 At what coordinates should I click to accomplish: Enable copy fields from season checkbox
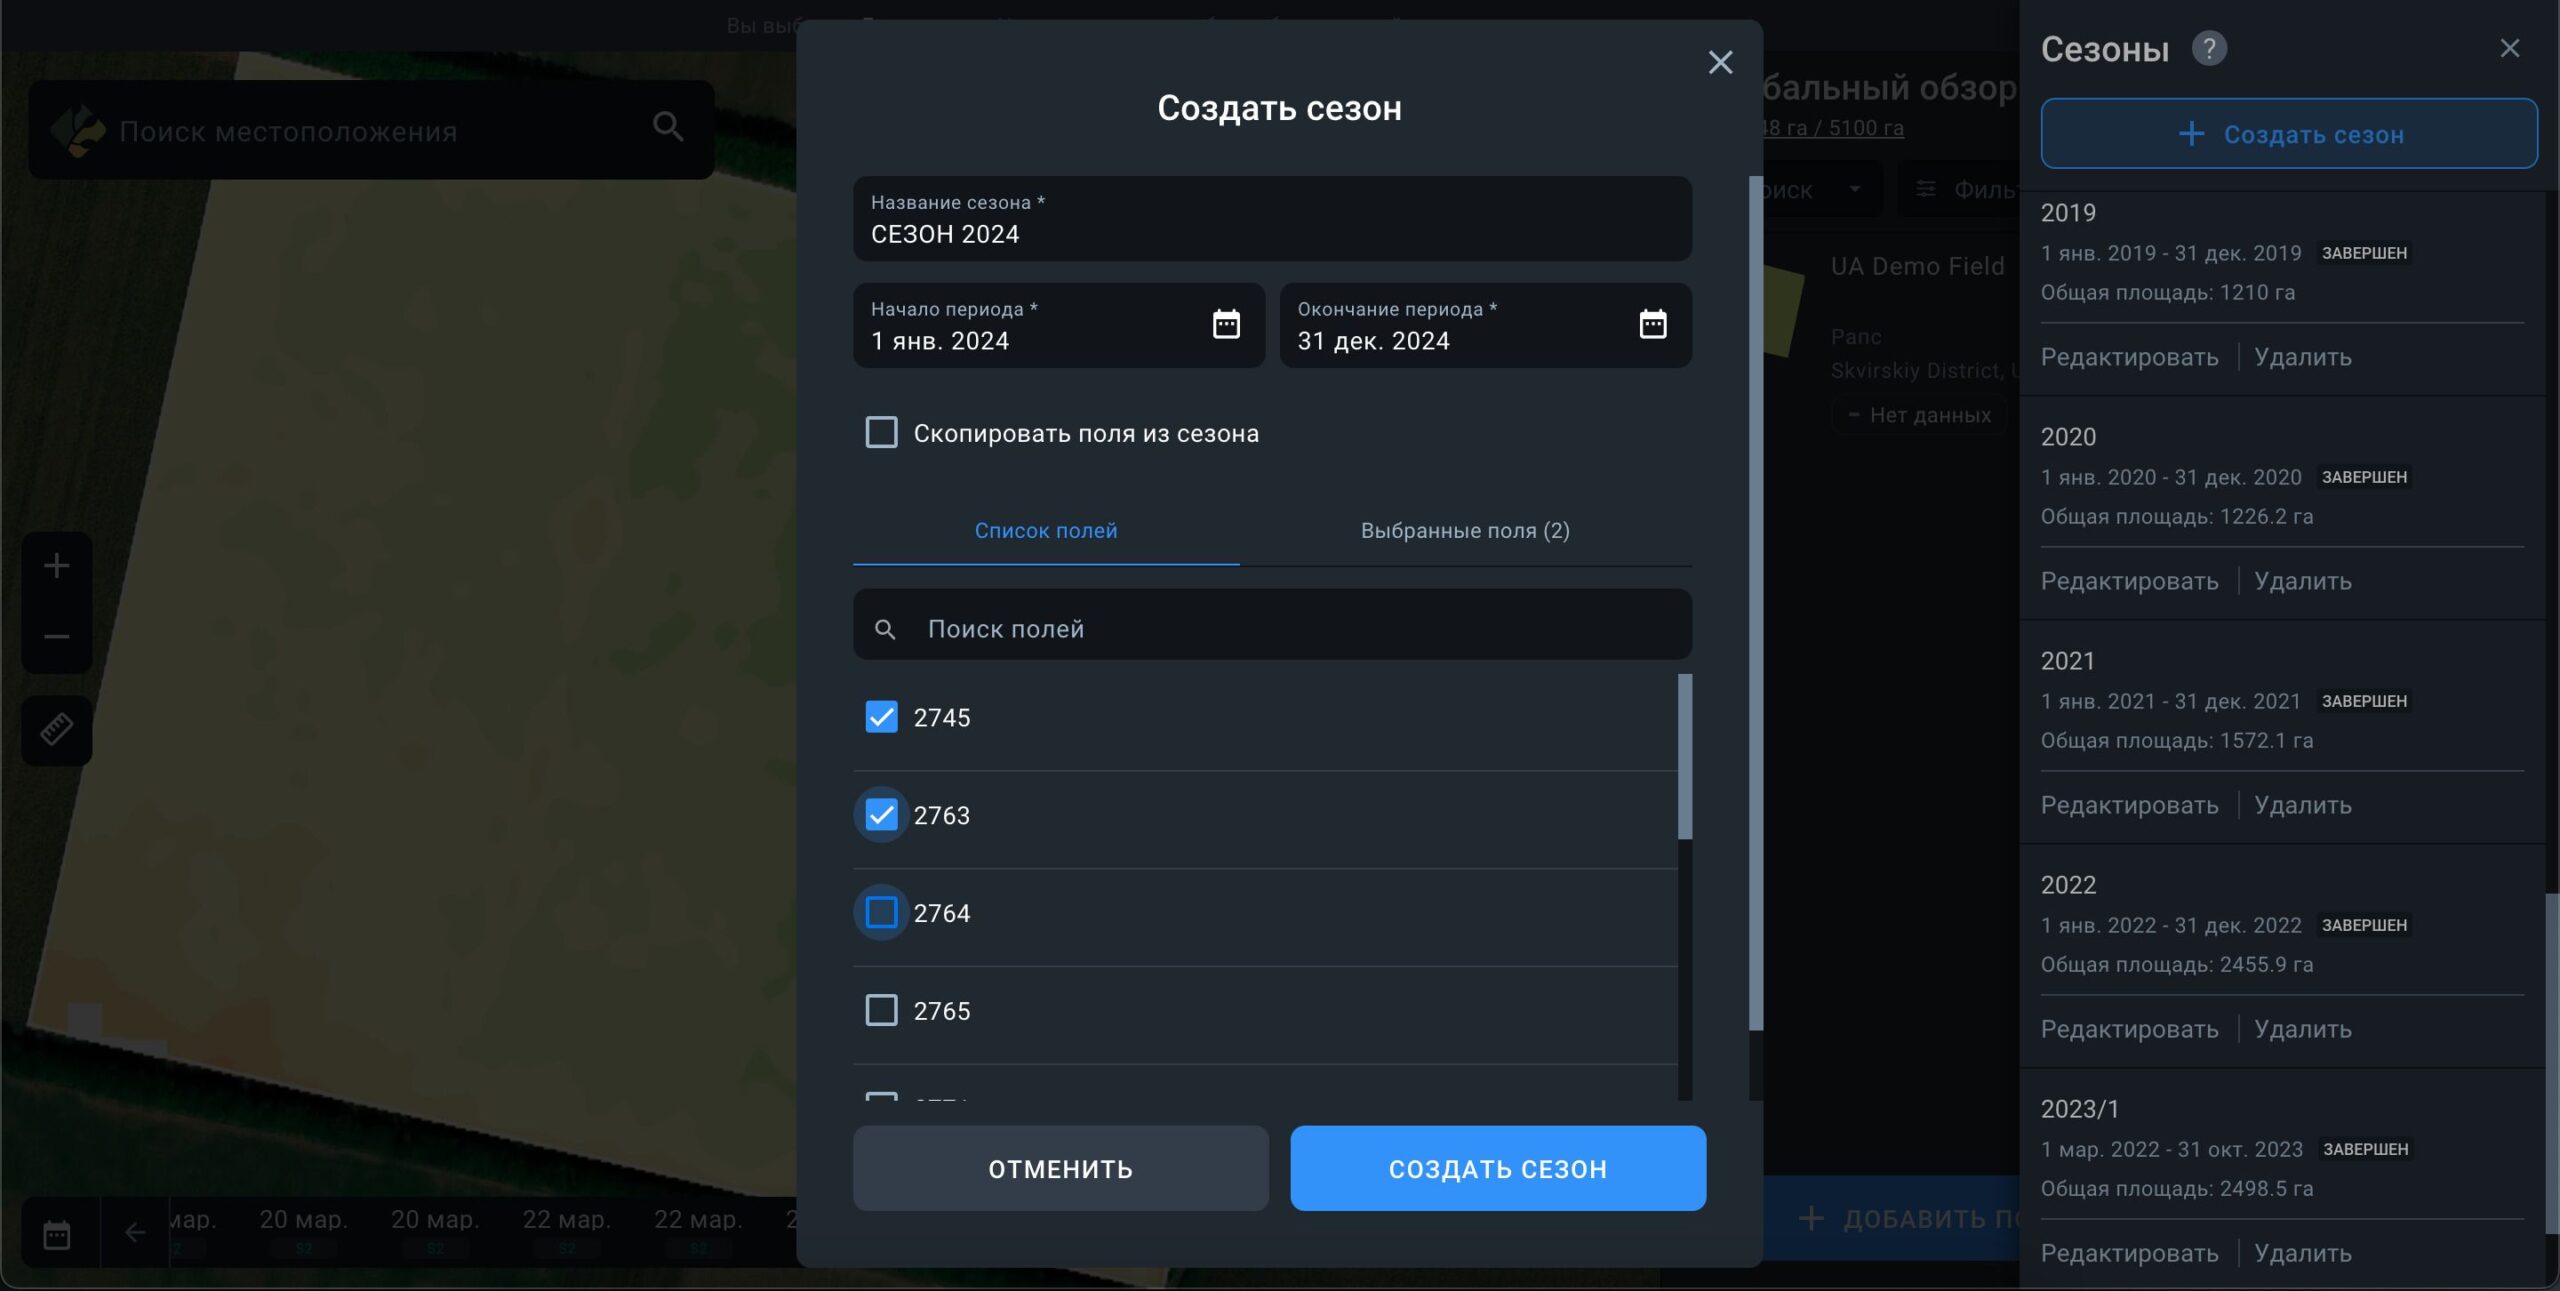(x=881, y=433)
